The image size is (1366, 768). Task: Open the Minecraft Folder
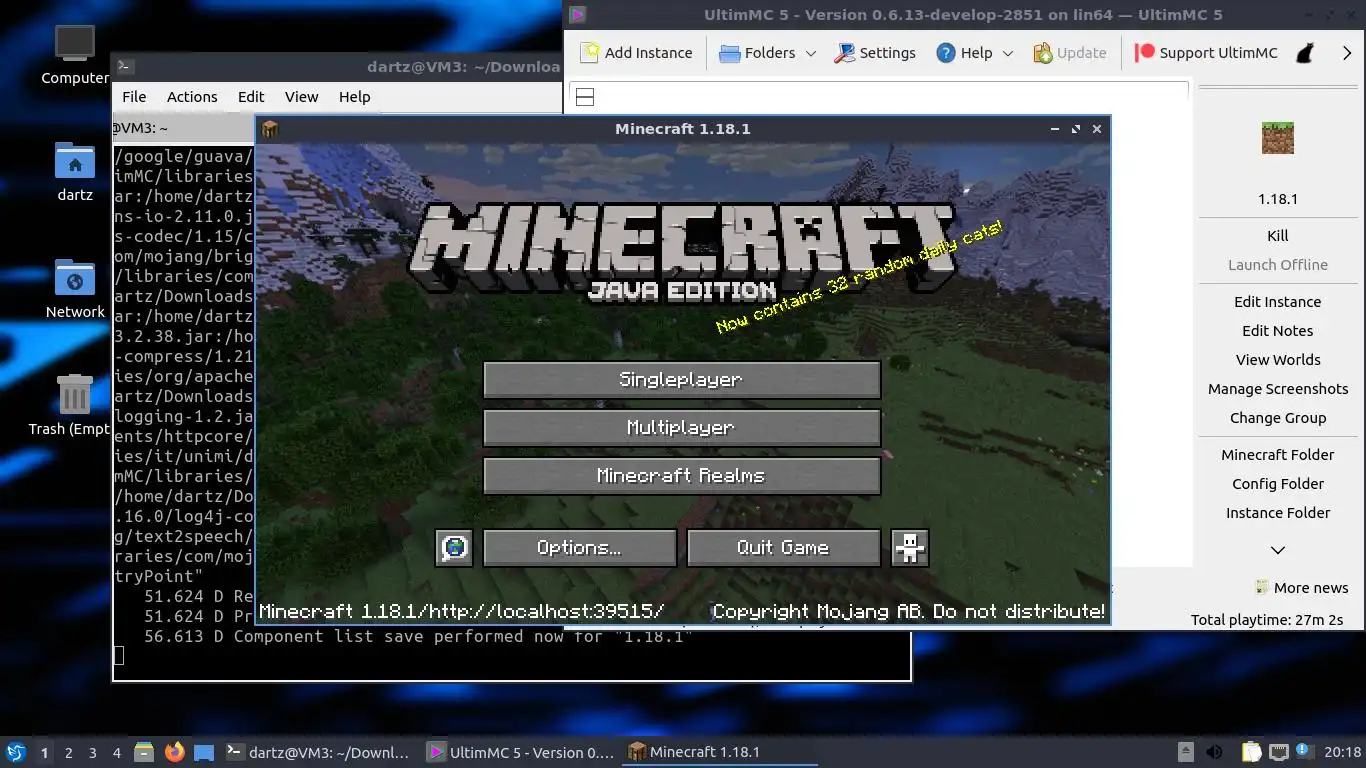[x=1278, y=455]
